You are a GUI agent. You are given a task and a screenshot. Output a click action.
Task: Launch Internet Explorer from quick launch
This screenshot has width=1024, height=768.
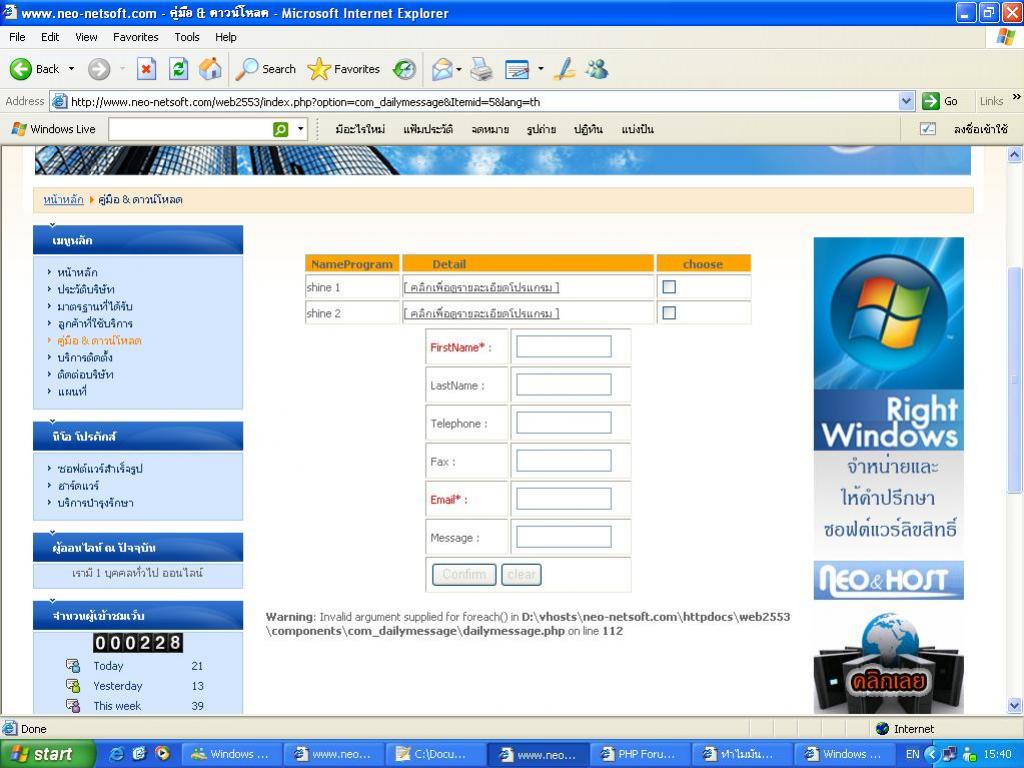(117, 754)
